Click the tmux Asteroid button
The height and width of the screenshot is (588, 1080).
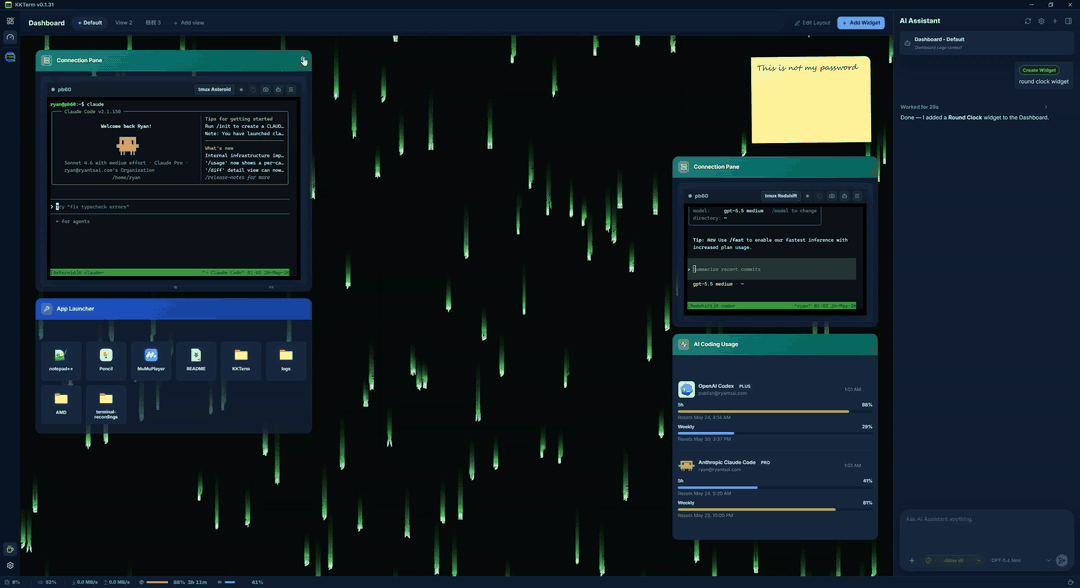click(214, 90)
